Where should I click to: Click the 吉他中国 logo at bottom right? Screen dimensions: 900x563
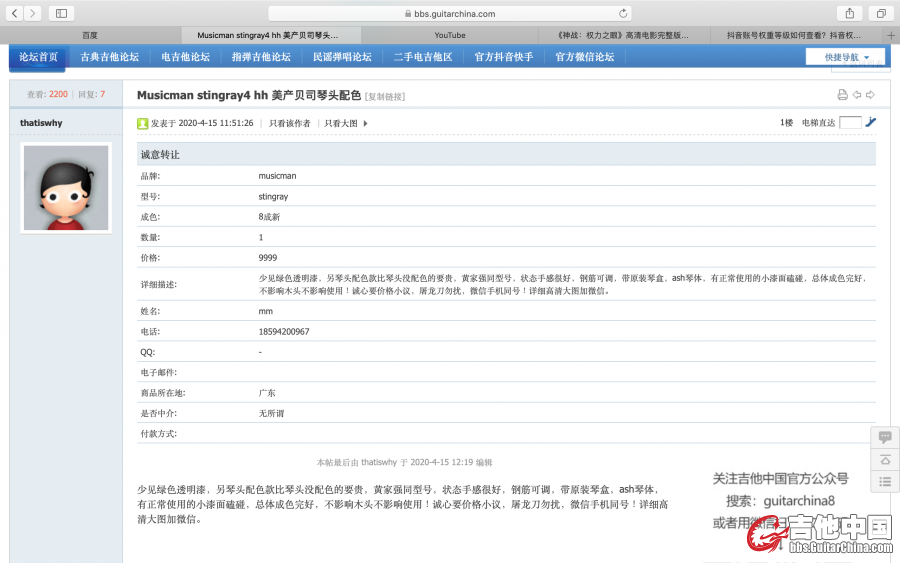820,534
